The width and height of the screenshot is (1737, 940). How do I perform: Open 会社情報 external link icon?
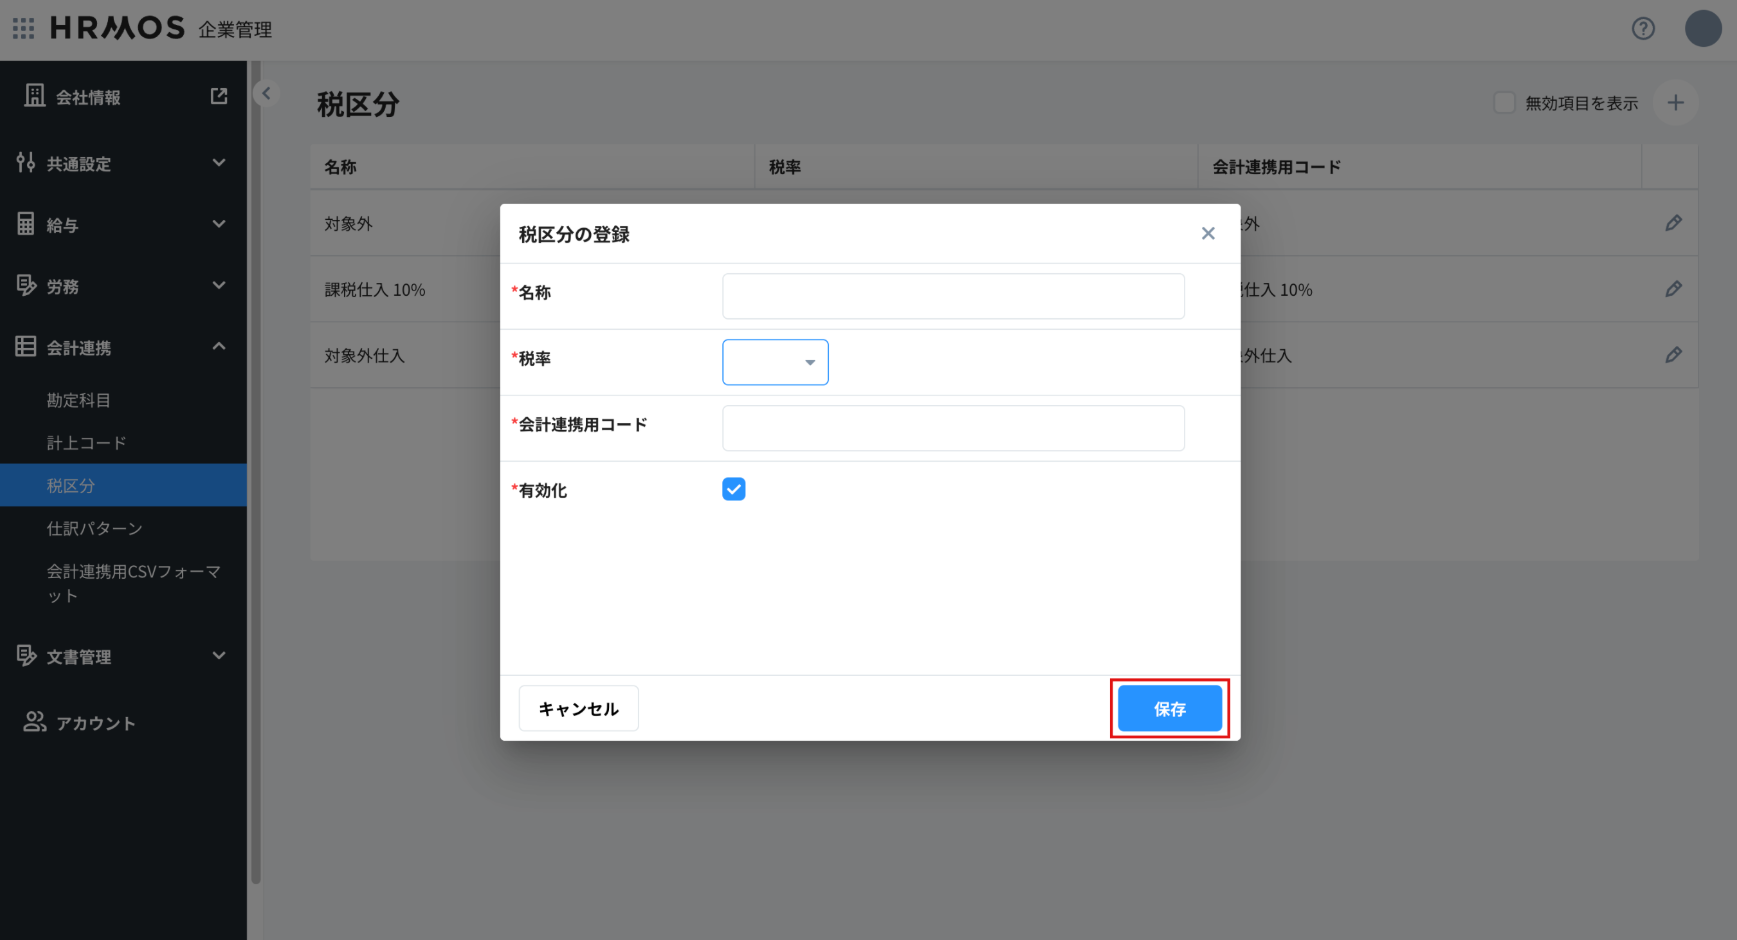point(219,96)
